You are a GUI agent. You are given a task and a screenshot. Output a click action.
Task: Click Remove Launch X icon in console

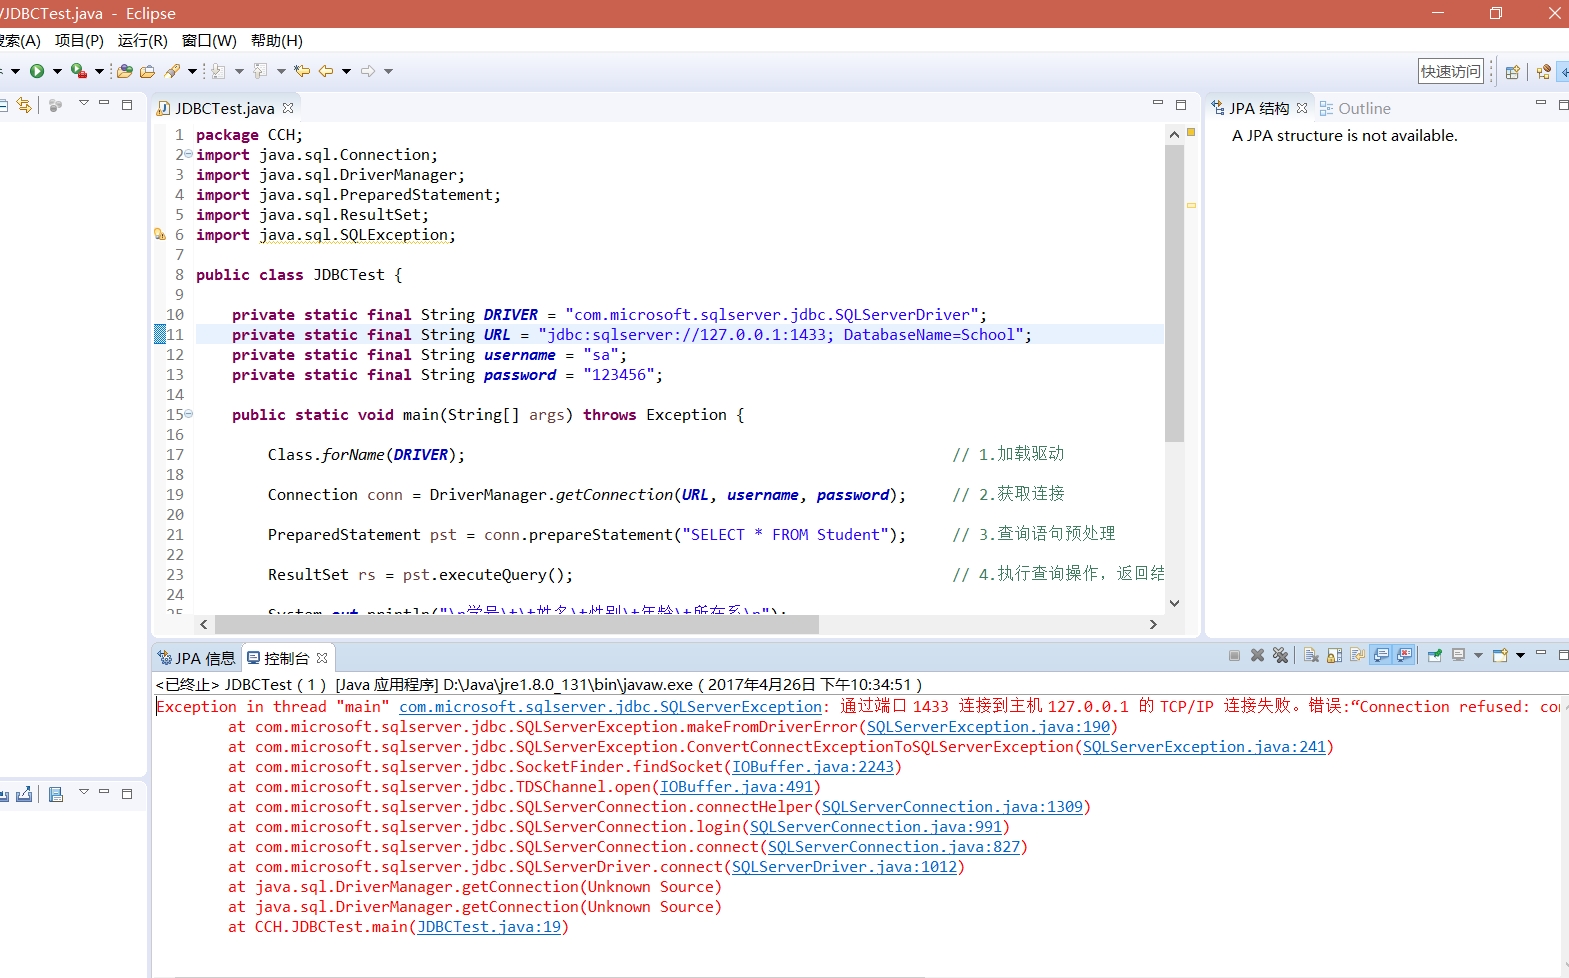(1257, 656)
